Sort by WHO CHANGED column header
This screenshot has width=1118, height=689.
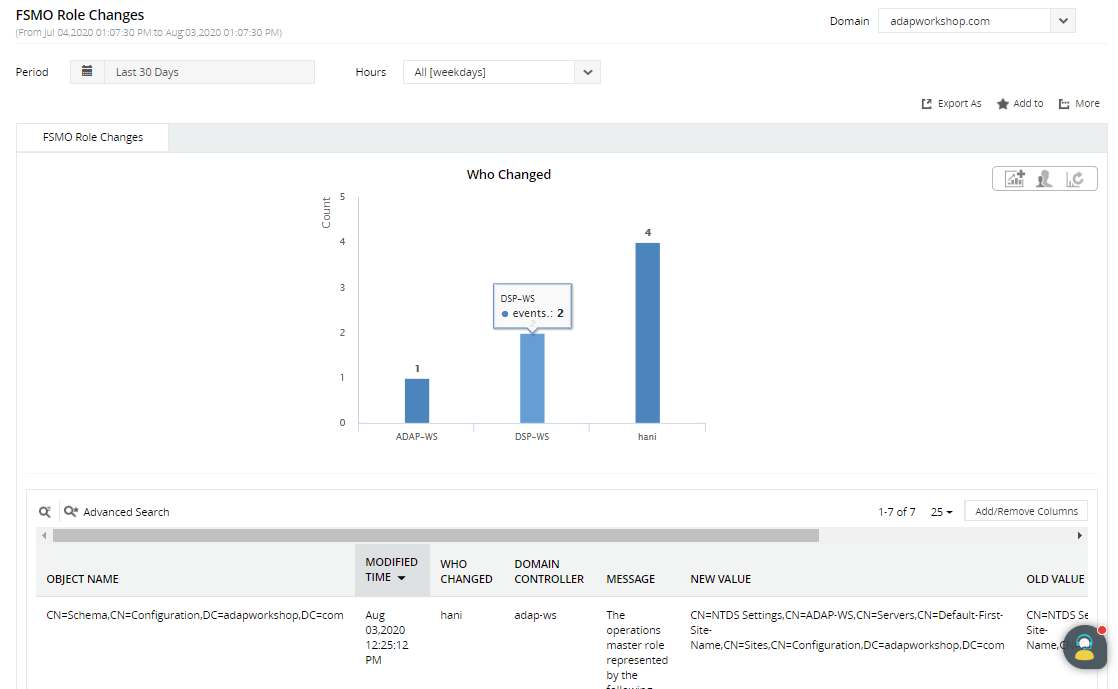(466, 571)
